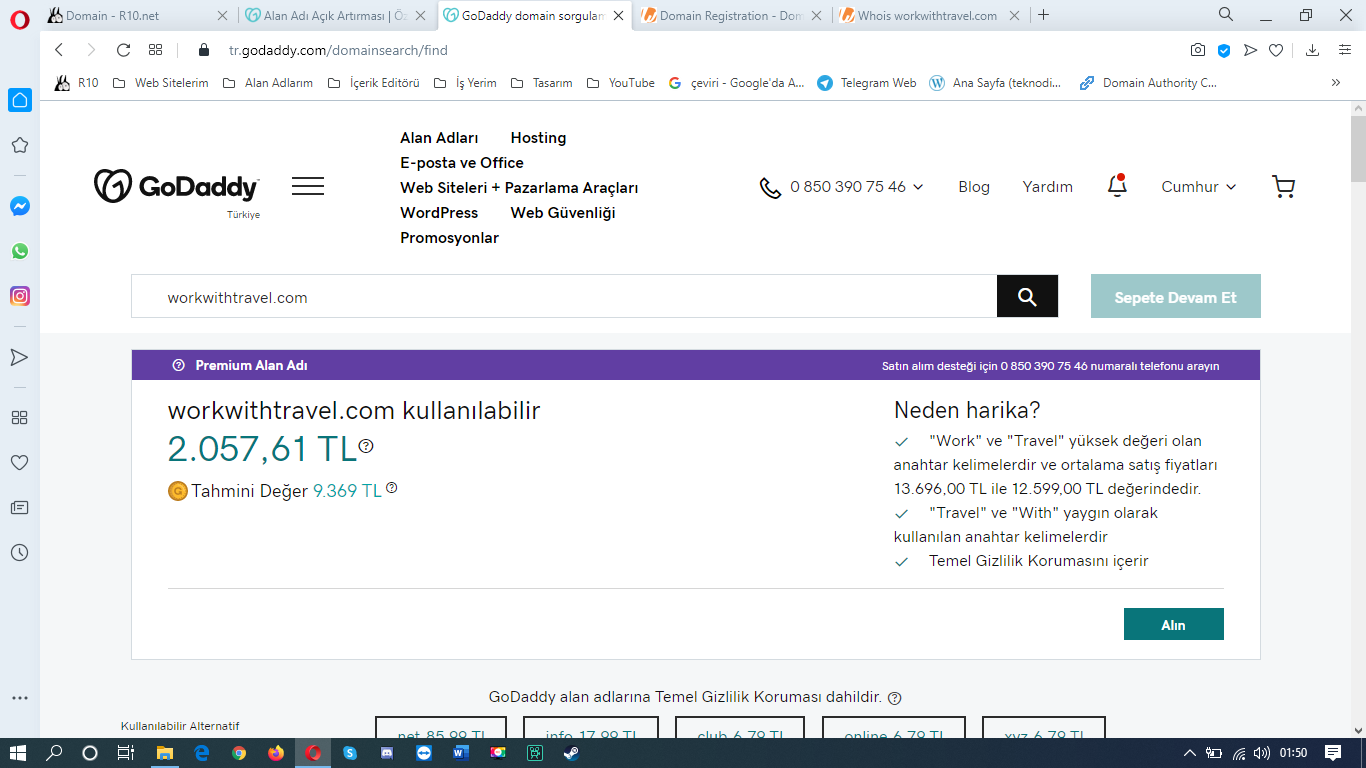Viewport: 1366px width, 768px height.
Task: Open Windows Start menu
Action: click(18, 753)
